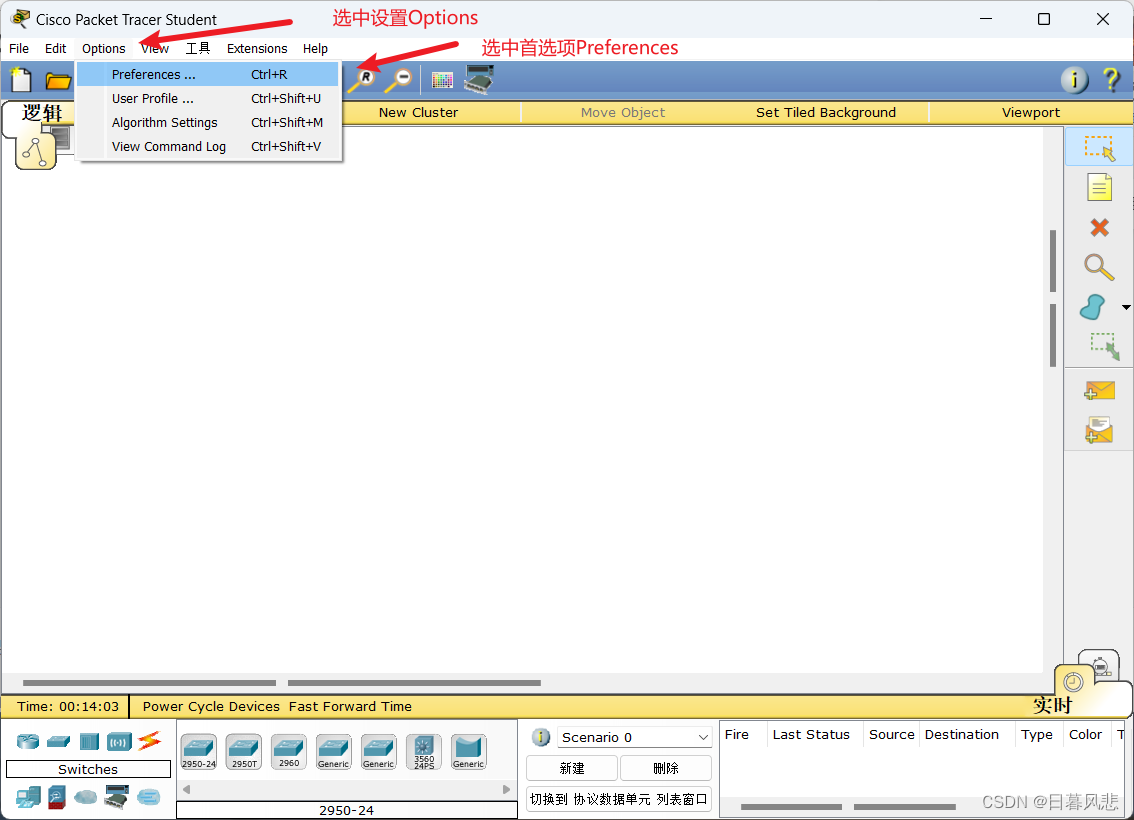
Task: Open the Custom Devices Dialog icon
Action: [x=479, y=80]
